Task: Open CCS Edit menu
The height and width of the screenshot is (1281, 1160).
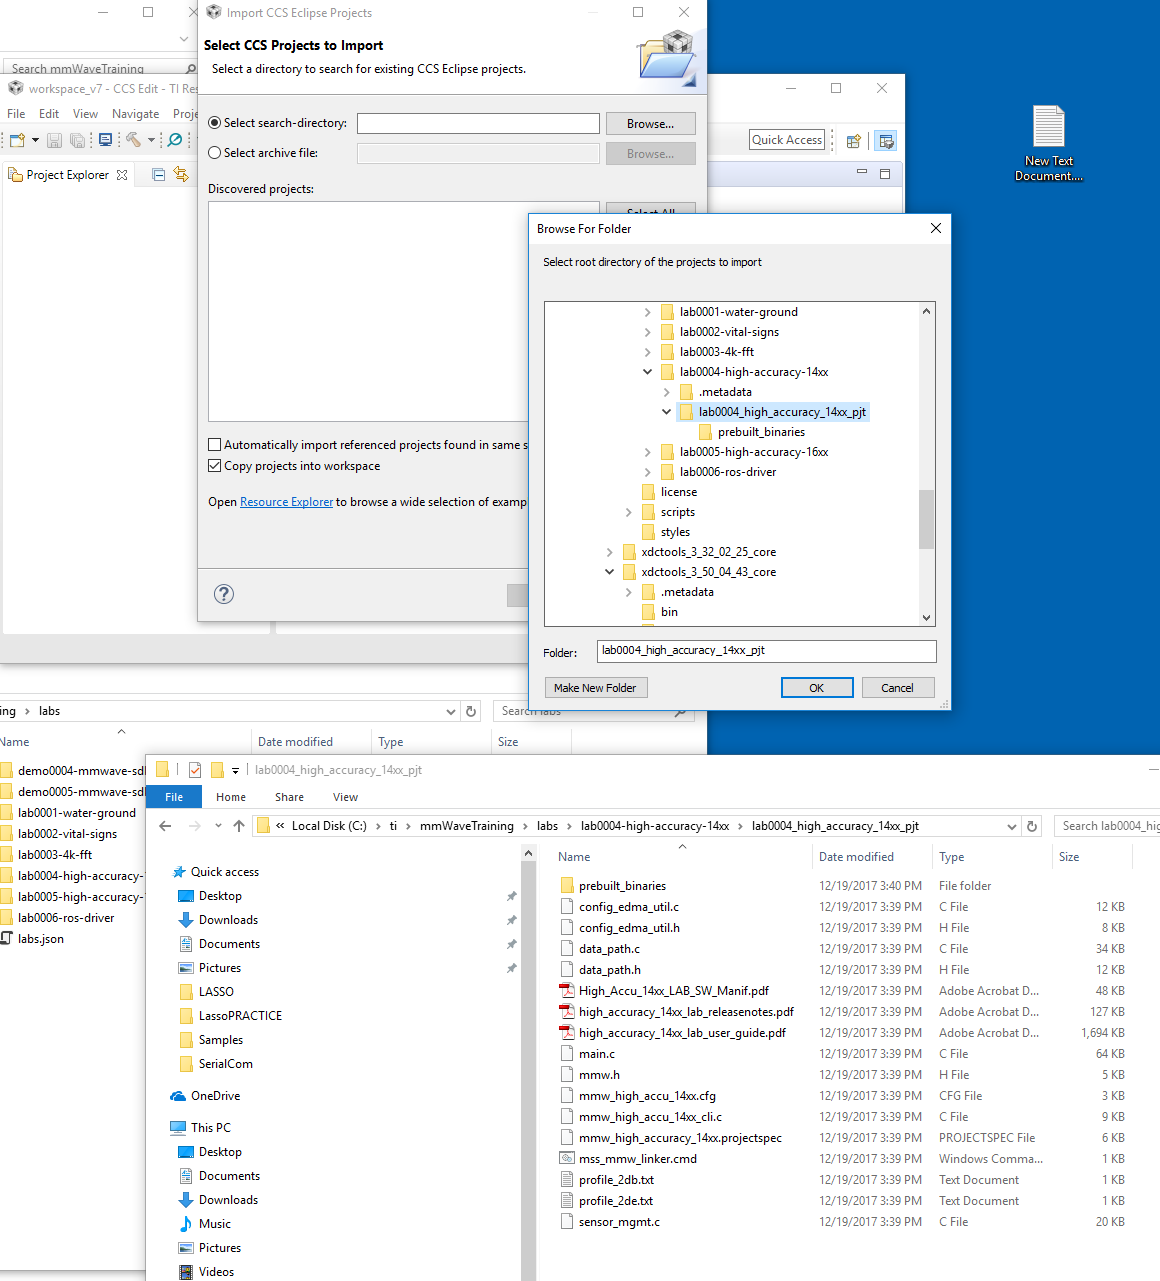Action: tap(49, 114)
